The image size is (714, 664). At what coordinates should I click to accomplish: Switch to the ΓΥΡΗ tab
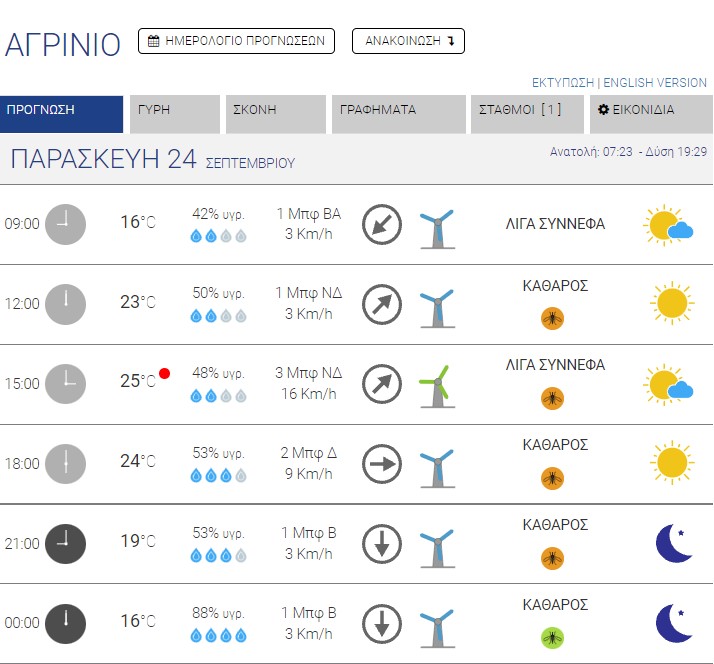tap(174, 110)
